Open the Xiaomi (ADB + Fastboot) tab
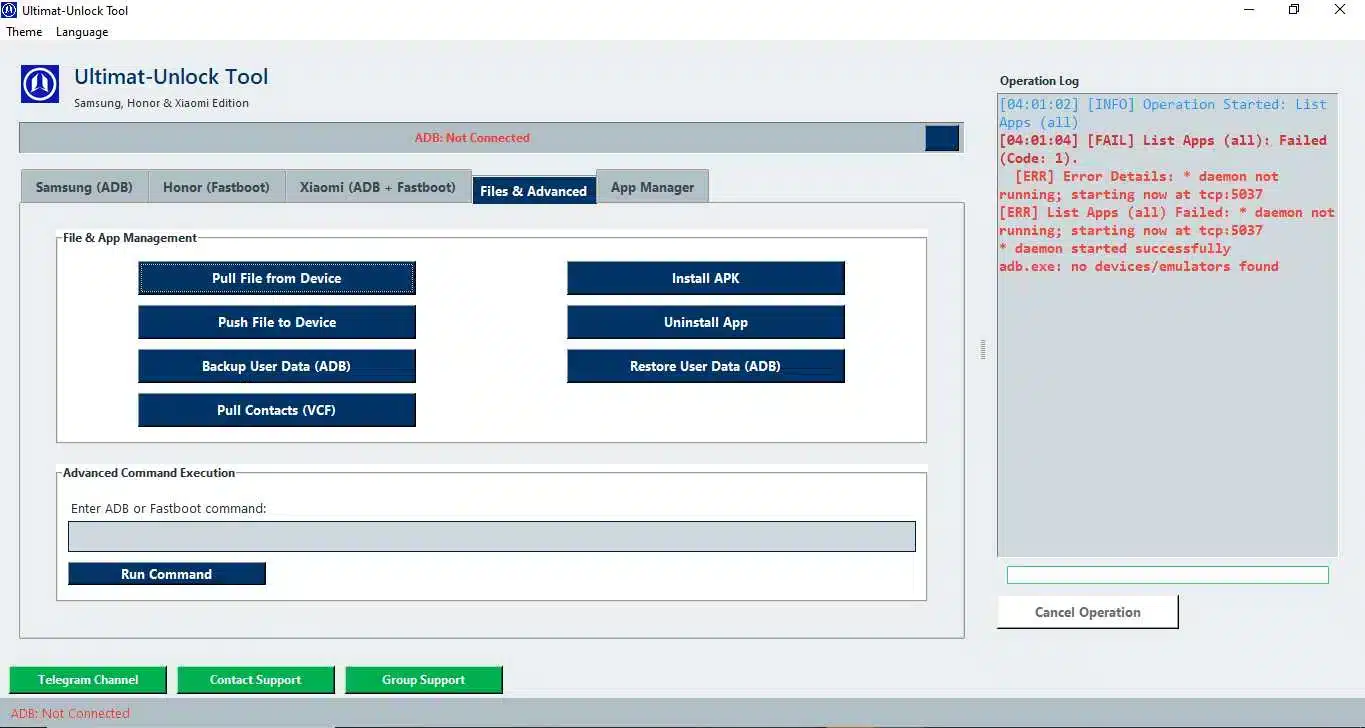1365x728 pixels. pyautogui.click(x=378, y=186)
